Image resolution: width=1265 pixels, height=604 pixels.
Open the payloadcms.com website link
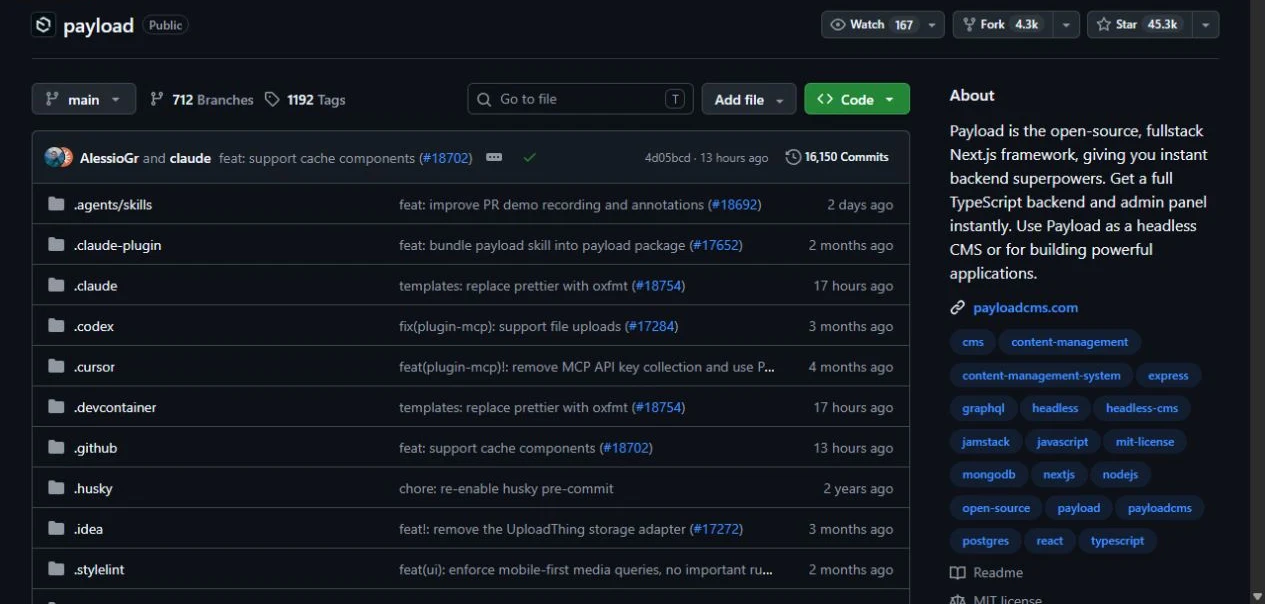[1025, 308]
